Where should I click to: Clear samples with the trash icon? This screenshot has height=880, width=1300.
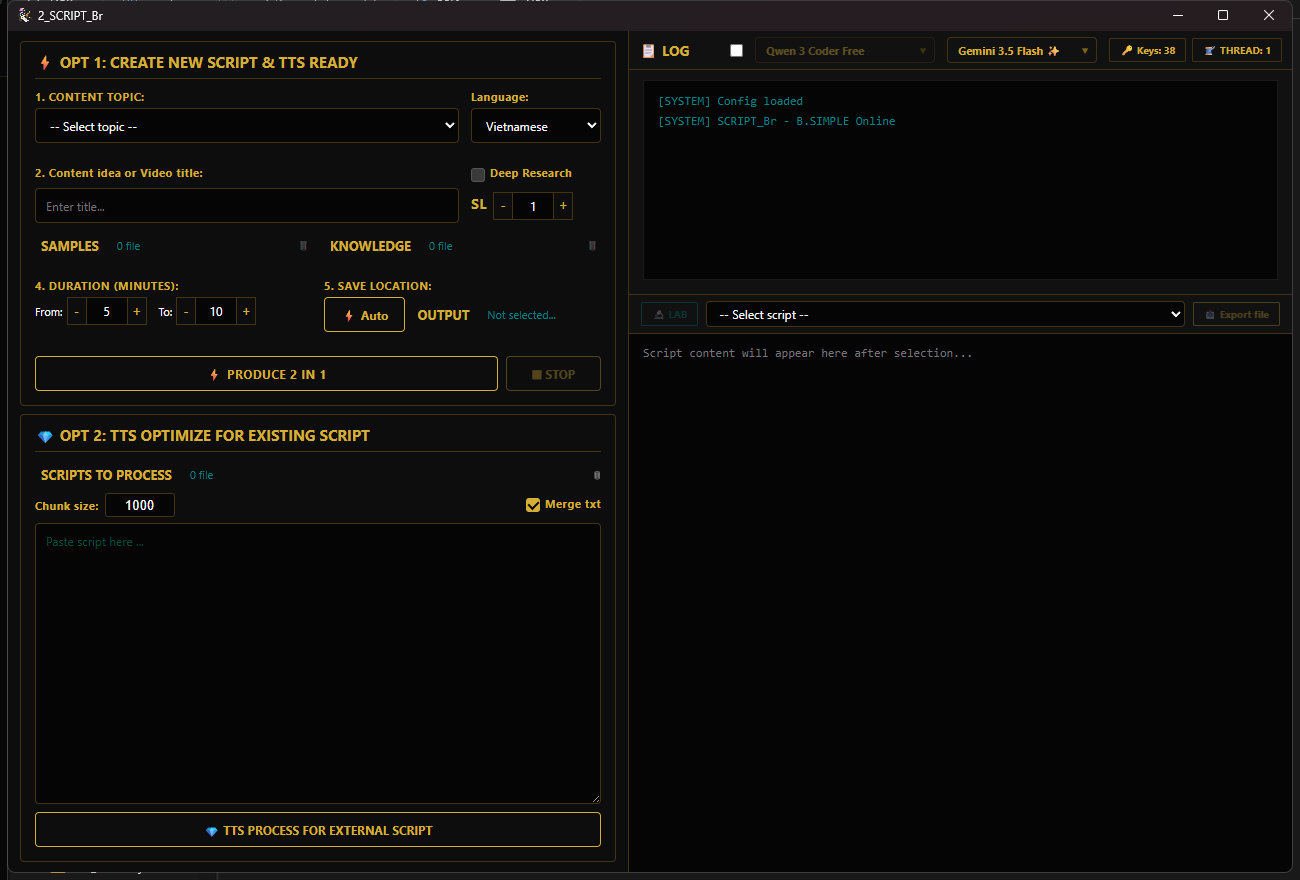point(303,246)
